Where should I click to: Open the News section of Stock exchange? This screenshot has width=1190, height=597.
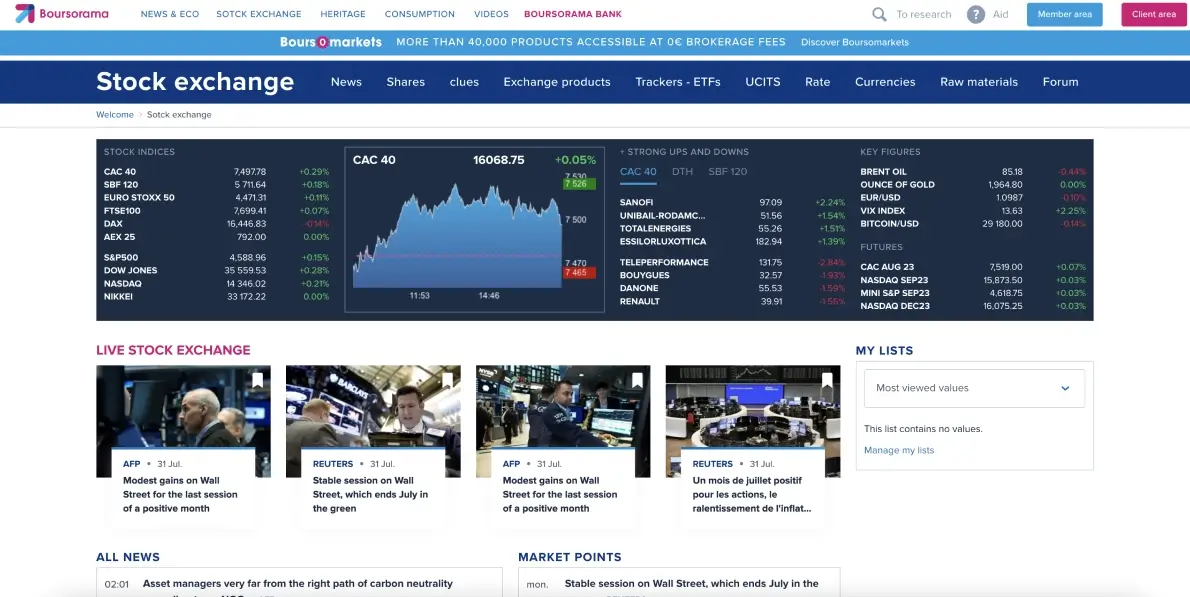point(346,82)
